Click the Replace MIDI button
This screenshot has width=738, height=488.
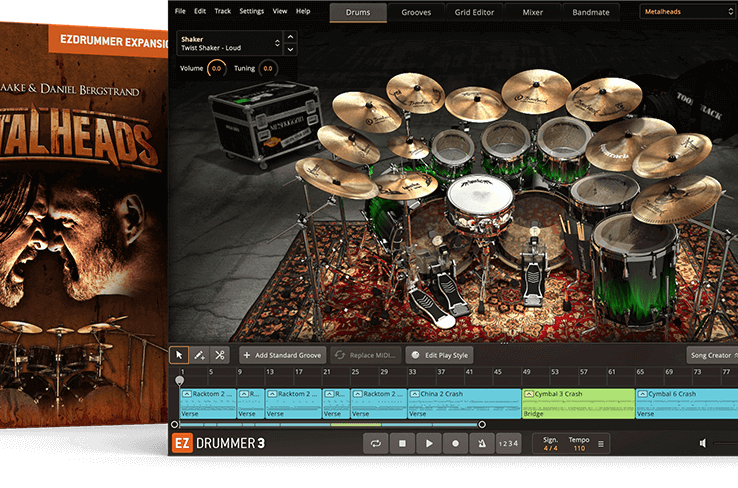[366, 355]
